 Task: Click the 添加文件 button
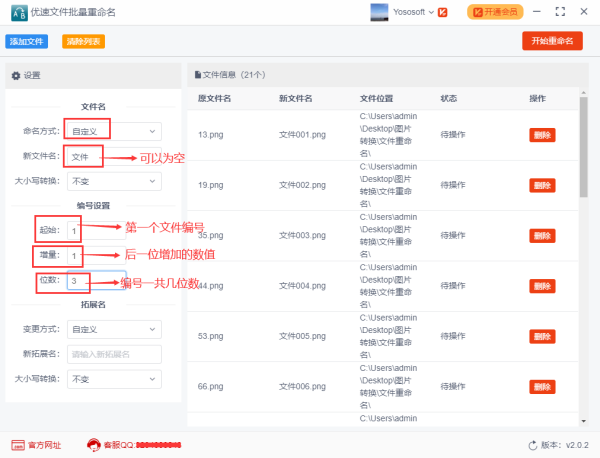26,41
